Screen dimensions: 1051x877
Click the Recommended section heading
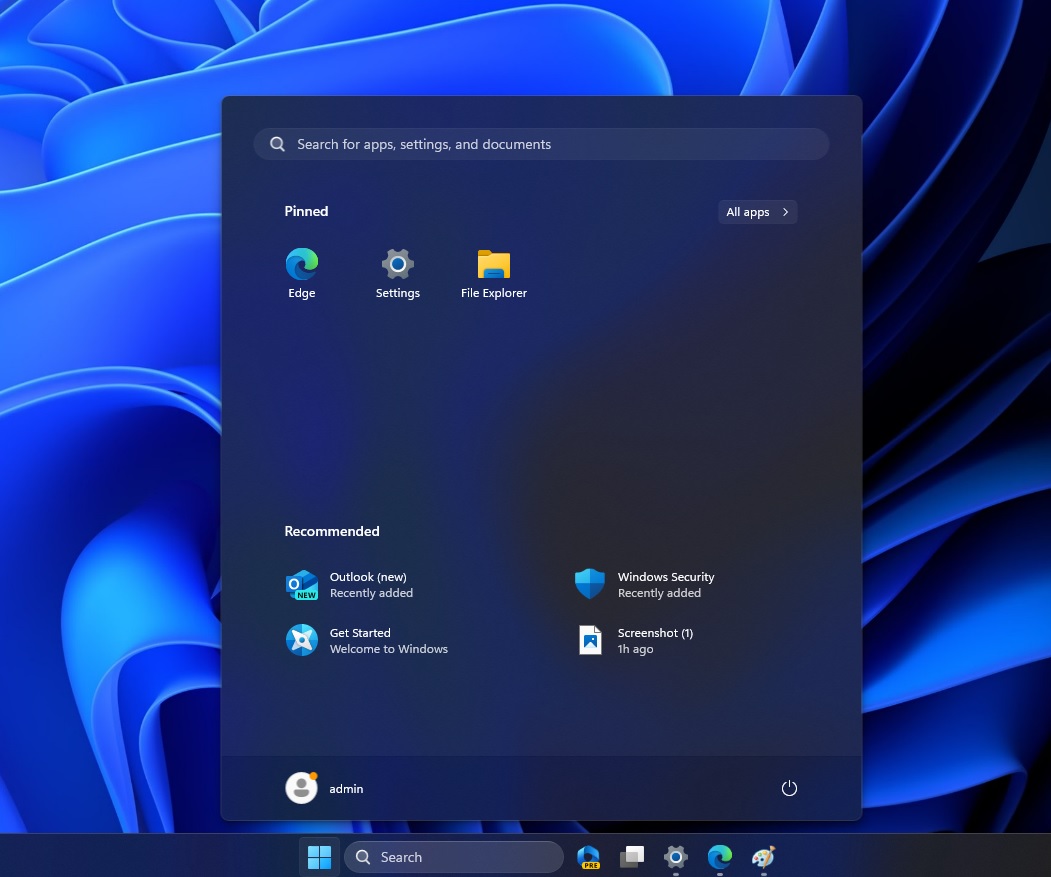[331, 531]
